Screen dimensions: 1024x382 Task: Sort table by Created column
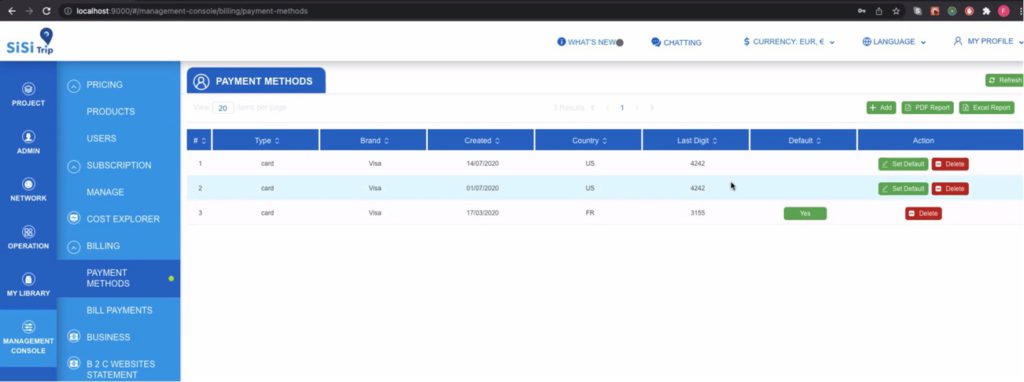[x=481, y=140]
